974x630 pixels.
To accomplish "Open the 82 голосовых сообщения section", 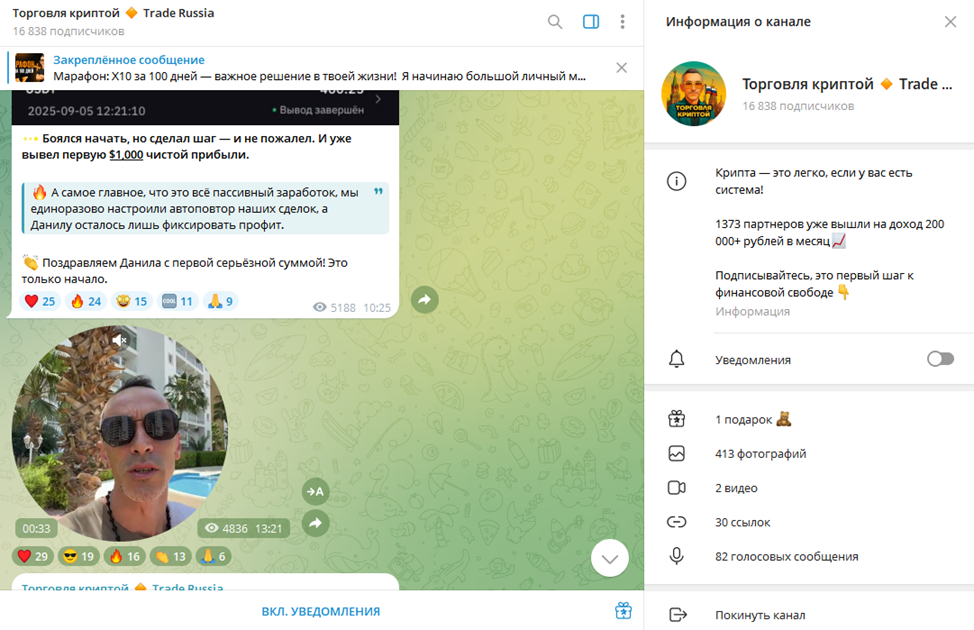I will [x=809, y=556].
